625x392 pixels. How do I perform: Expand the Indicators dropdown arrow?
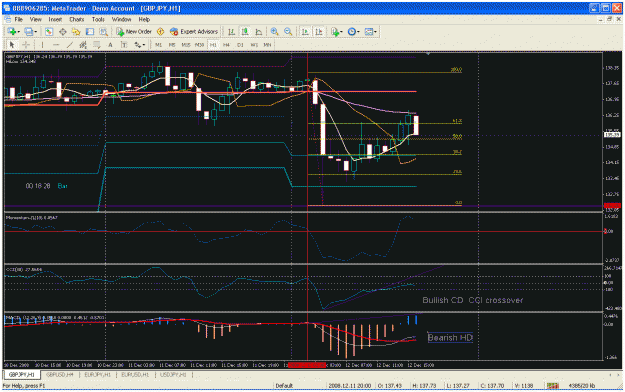coord(341,32)
